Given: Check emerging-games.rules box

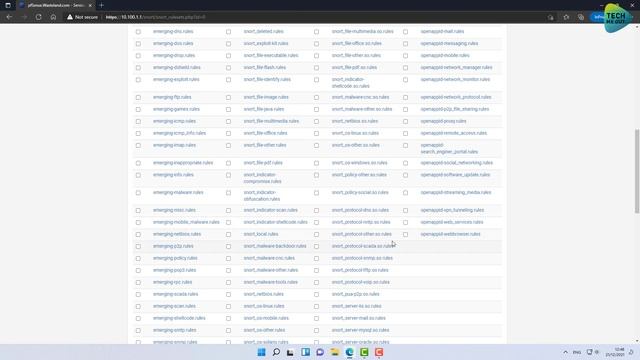Looking at the screenshot, I should [138, 109].
